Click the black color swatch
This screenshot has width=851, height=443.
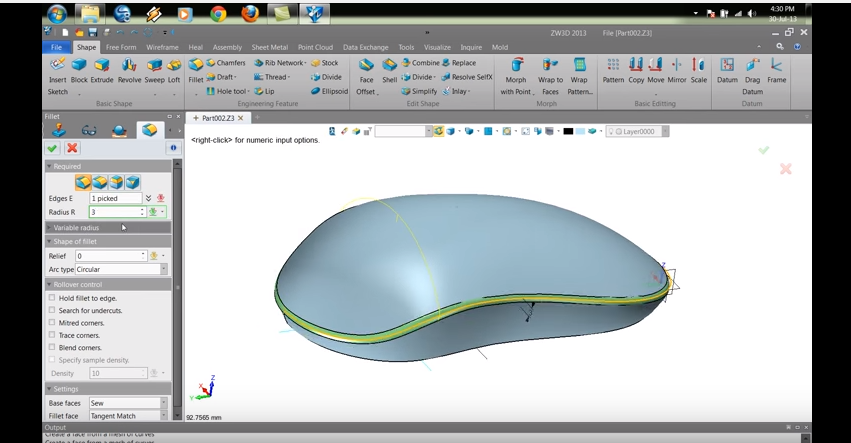click(568, 131)
